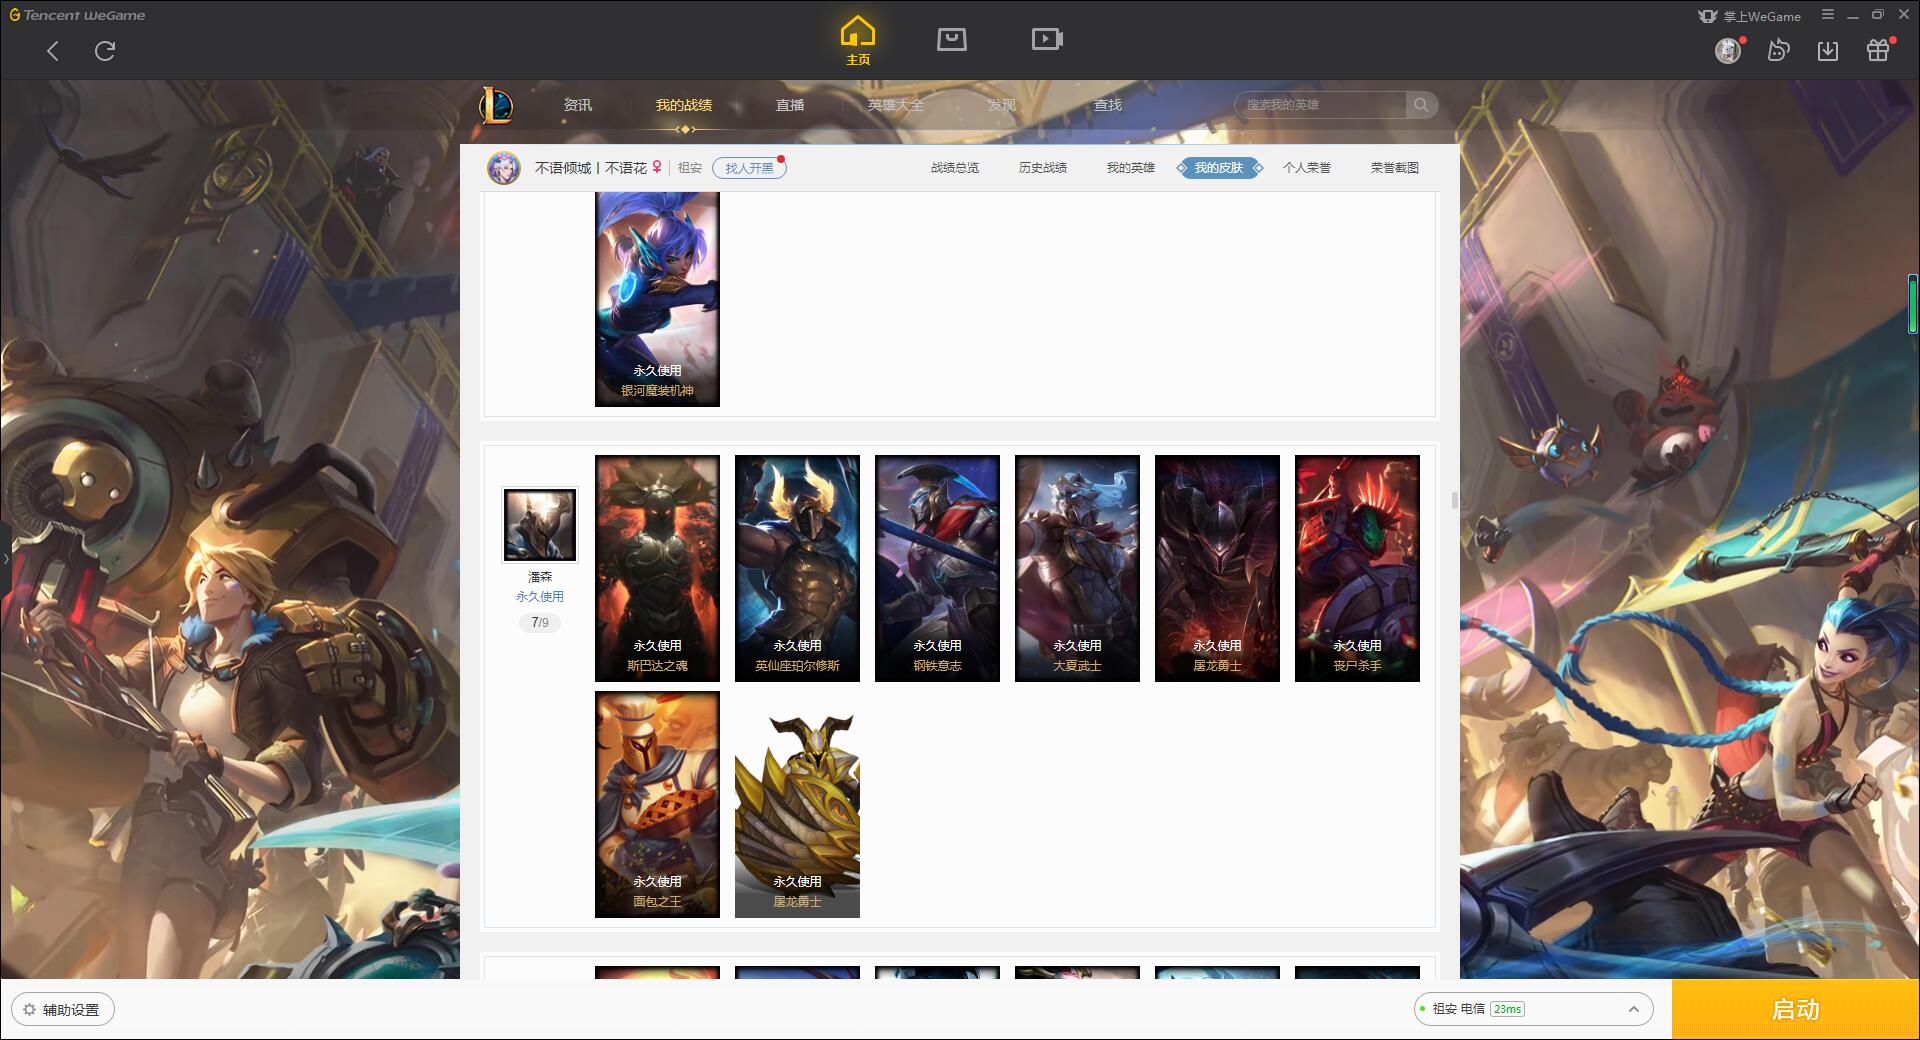Open the 英雄大全 heroes tab
The width and height of the screenshot is (1920, 1040).
(896, 105)
